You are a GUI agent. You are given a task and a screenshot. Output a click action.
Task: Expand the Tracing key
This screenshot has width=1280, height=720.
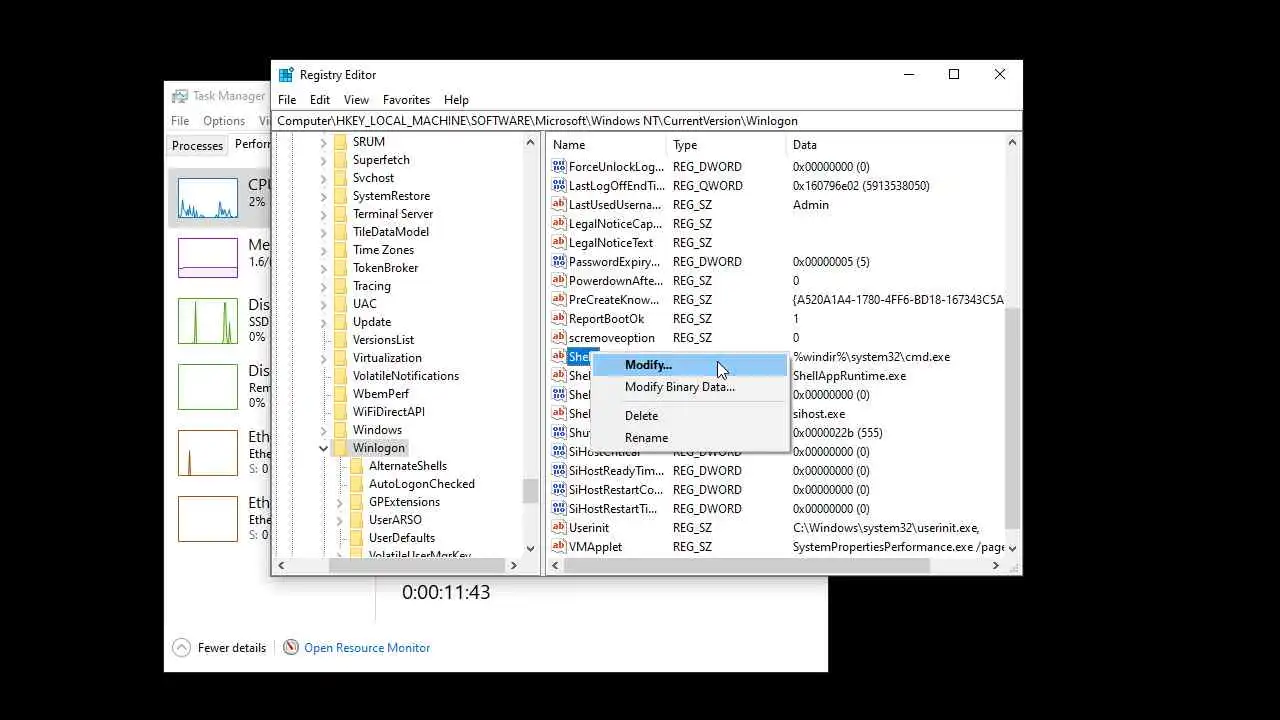(323, 286)
